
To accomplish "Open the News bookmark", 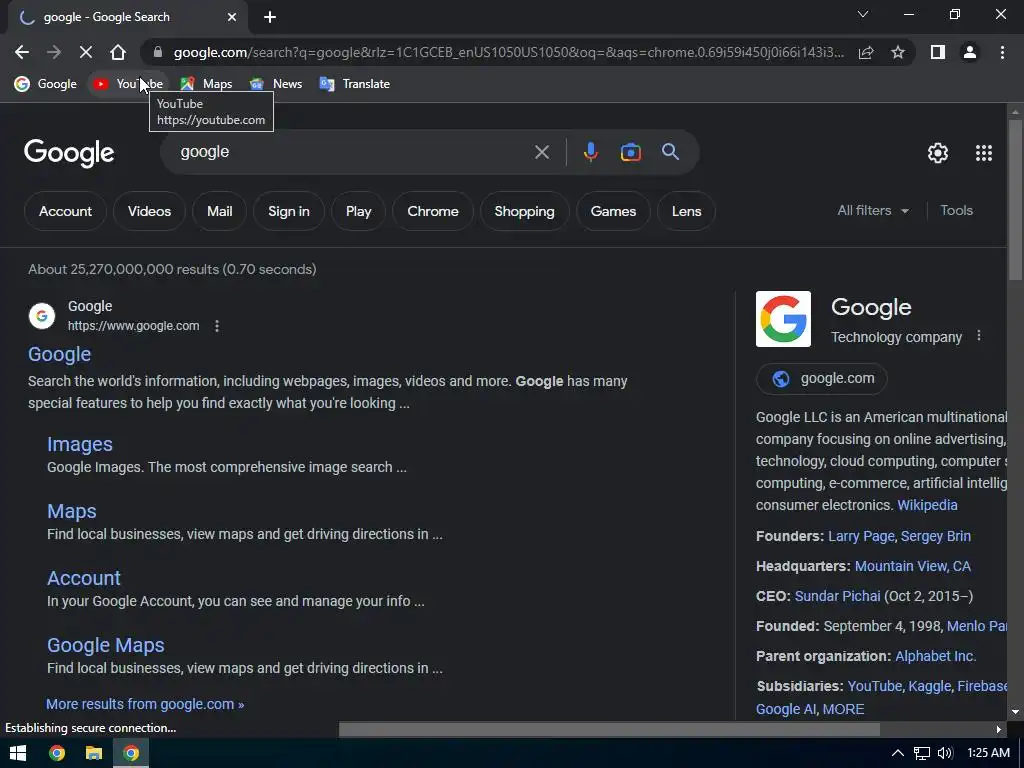I will 276,84.
